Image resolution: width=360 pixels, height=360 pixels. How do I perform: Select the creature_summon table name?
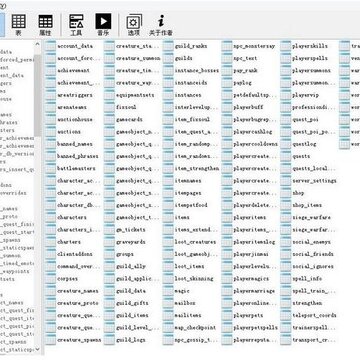[138, 58]
